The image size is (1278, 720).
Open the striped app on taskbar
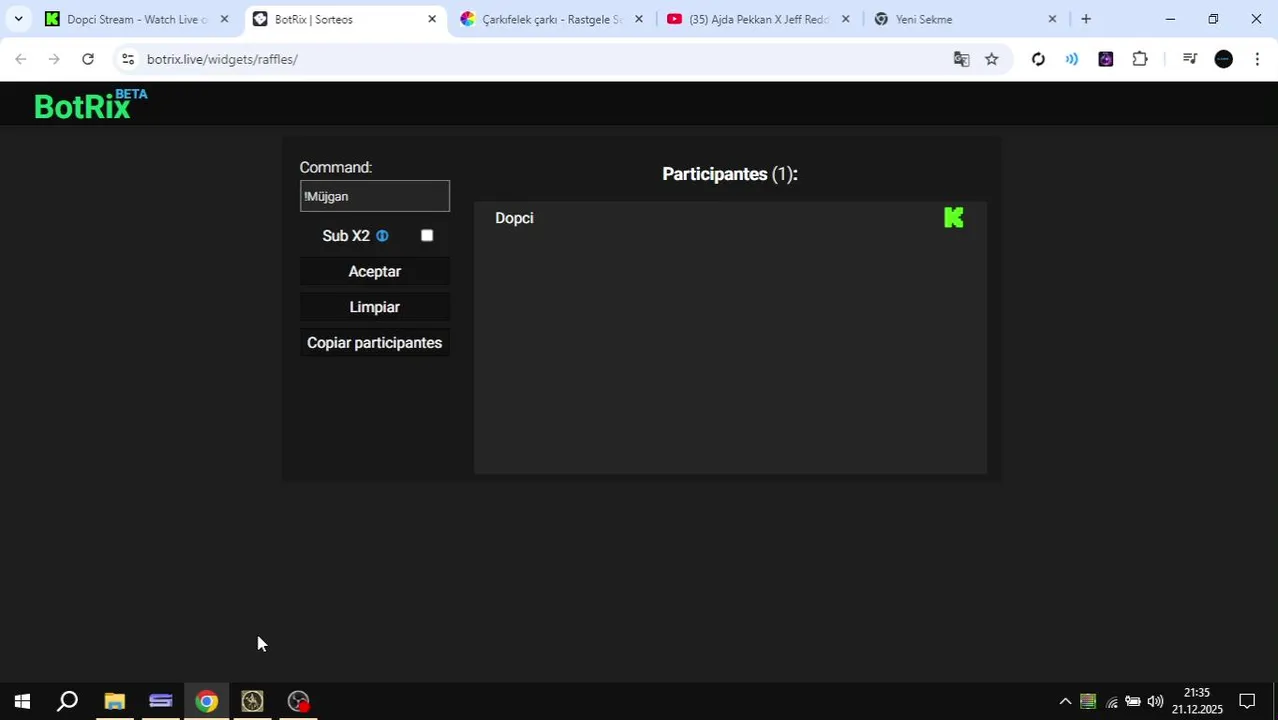(x=160, y=701)
